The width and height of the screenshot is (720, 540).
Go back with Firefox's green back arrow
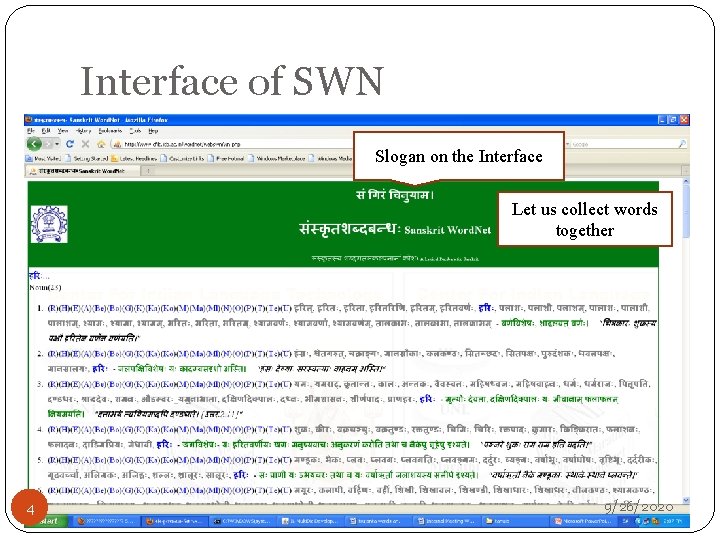(x=34, y=144)
